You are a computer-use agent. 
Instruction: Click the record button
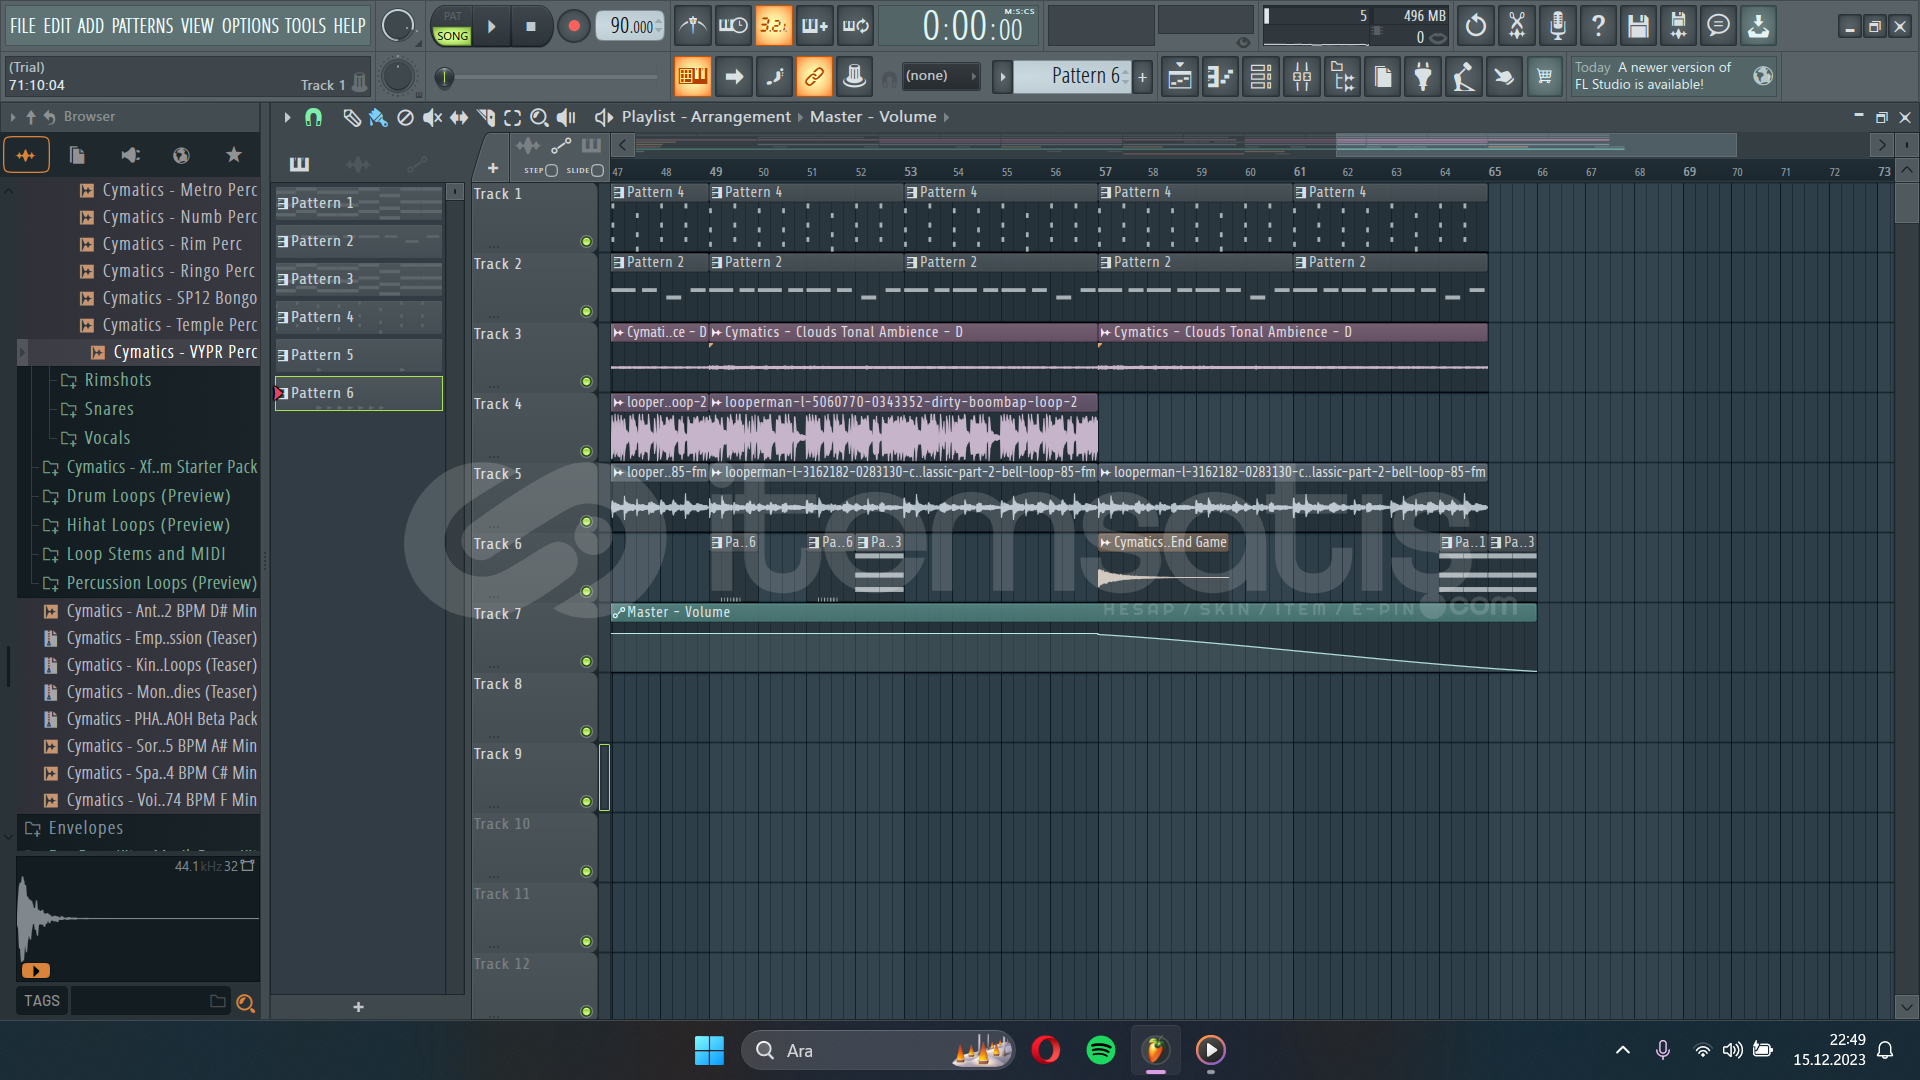click(x=573, y=27)
